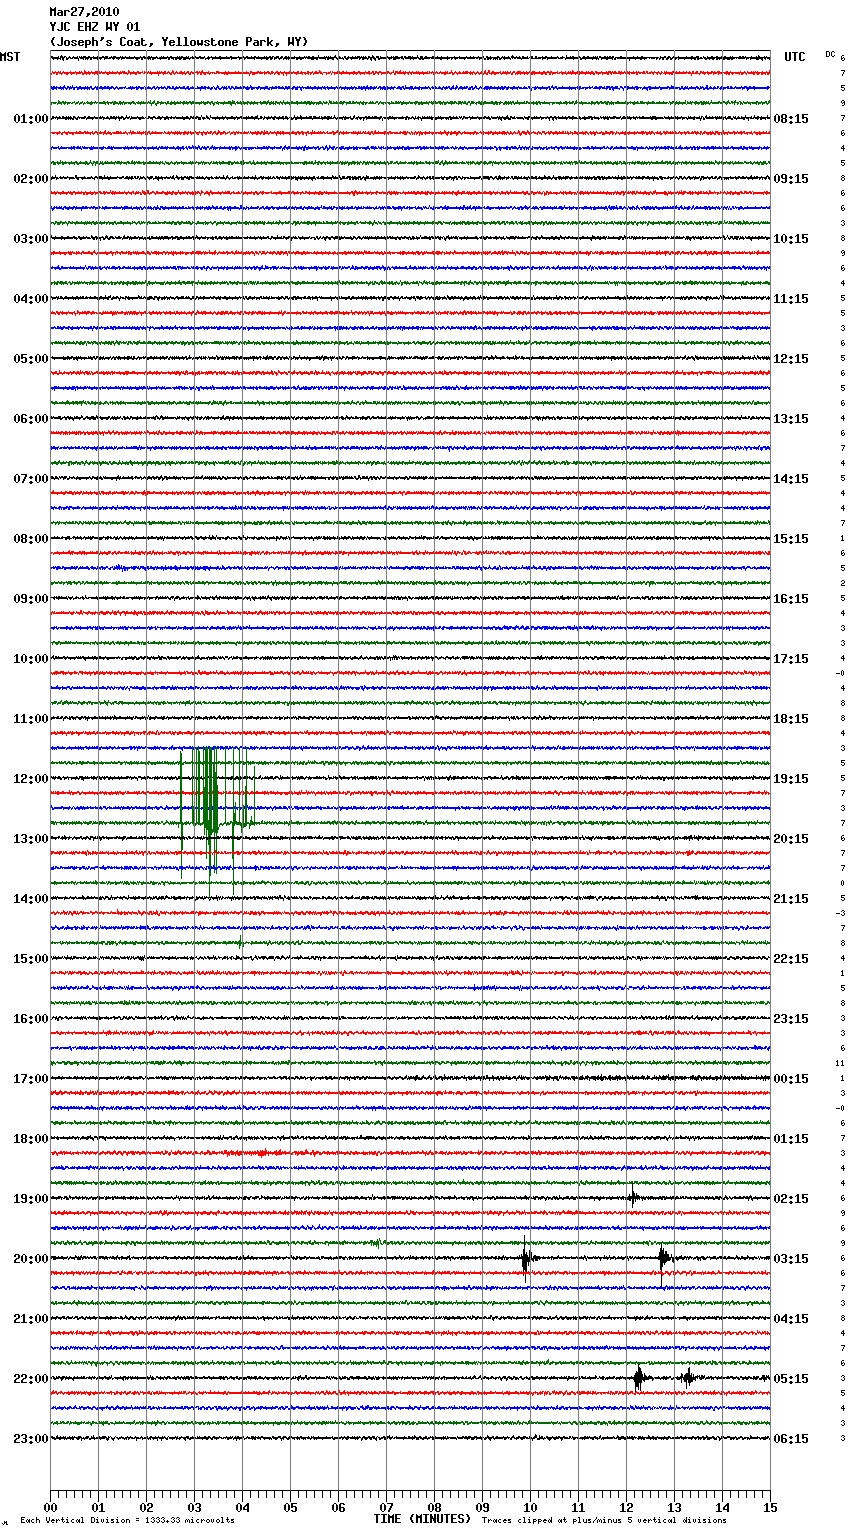
Task: Click the DC column header
Action: (830, 54)
